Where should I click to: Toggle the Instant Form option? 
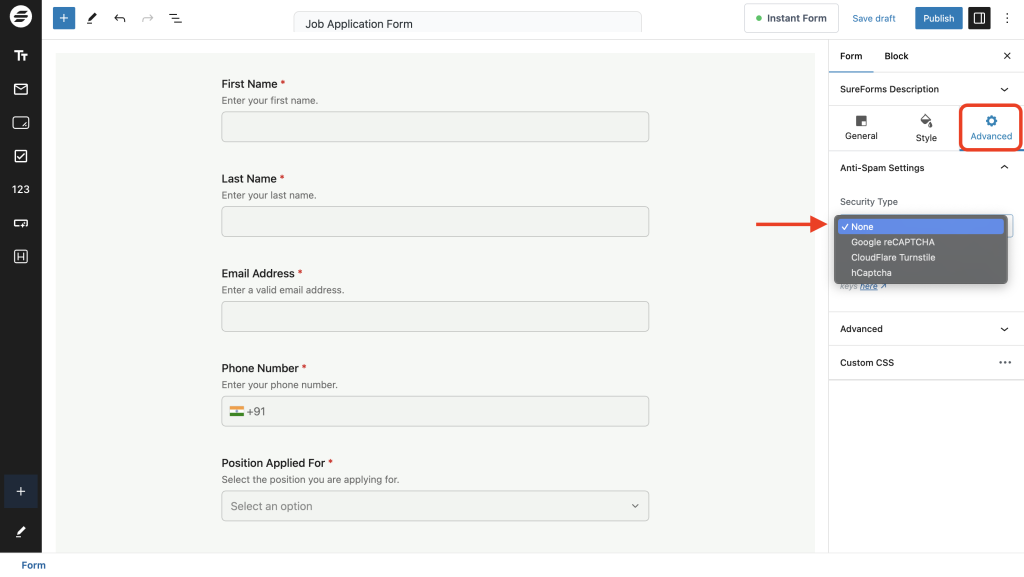791,18
